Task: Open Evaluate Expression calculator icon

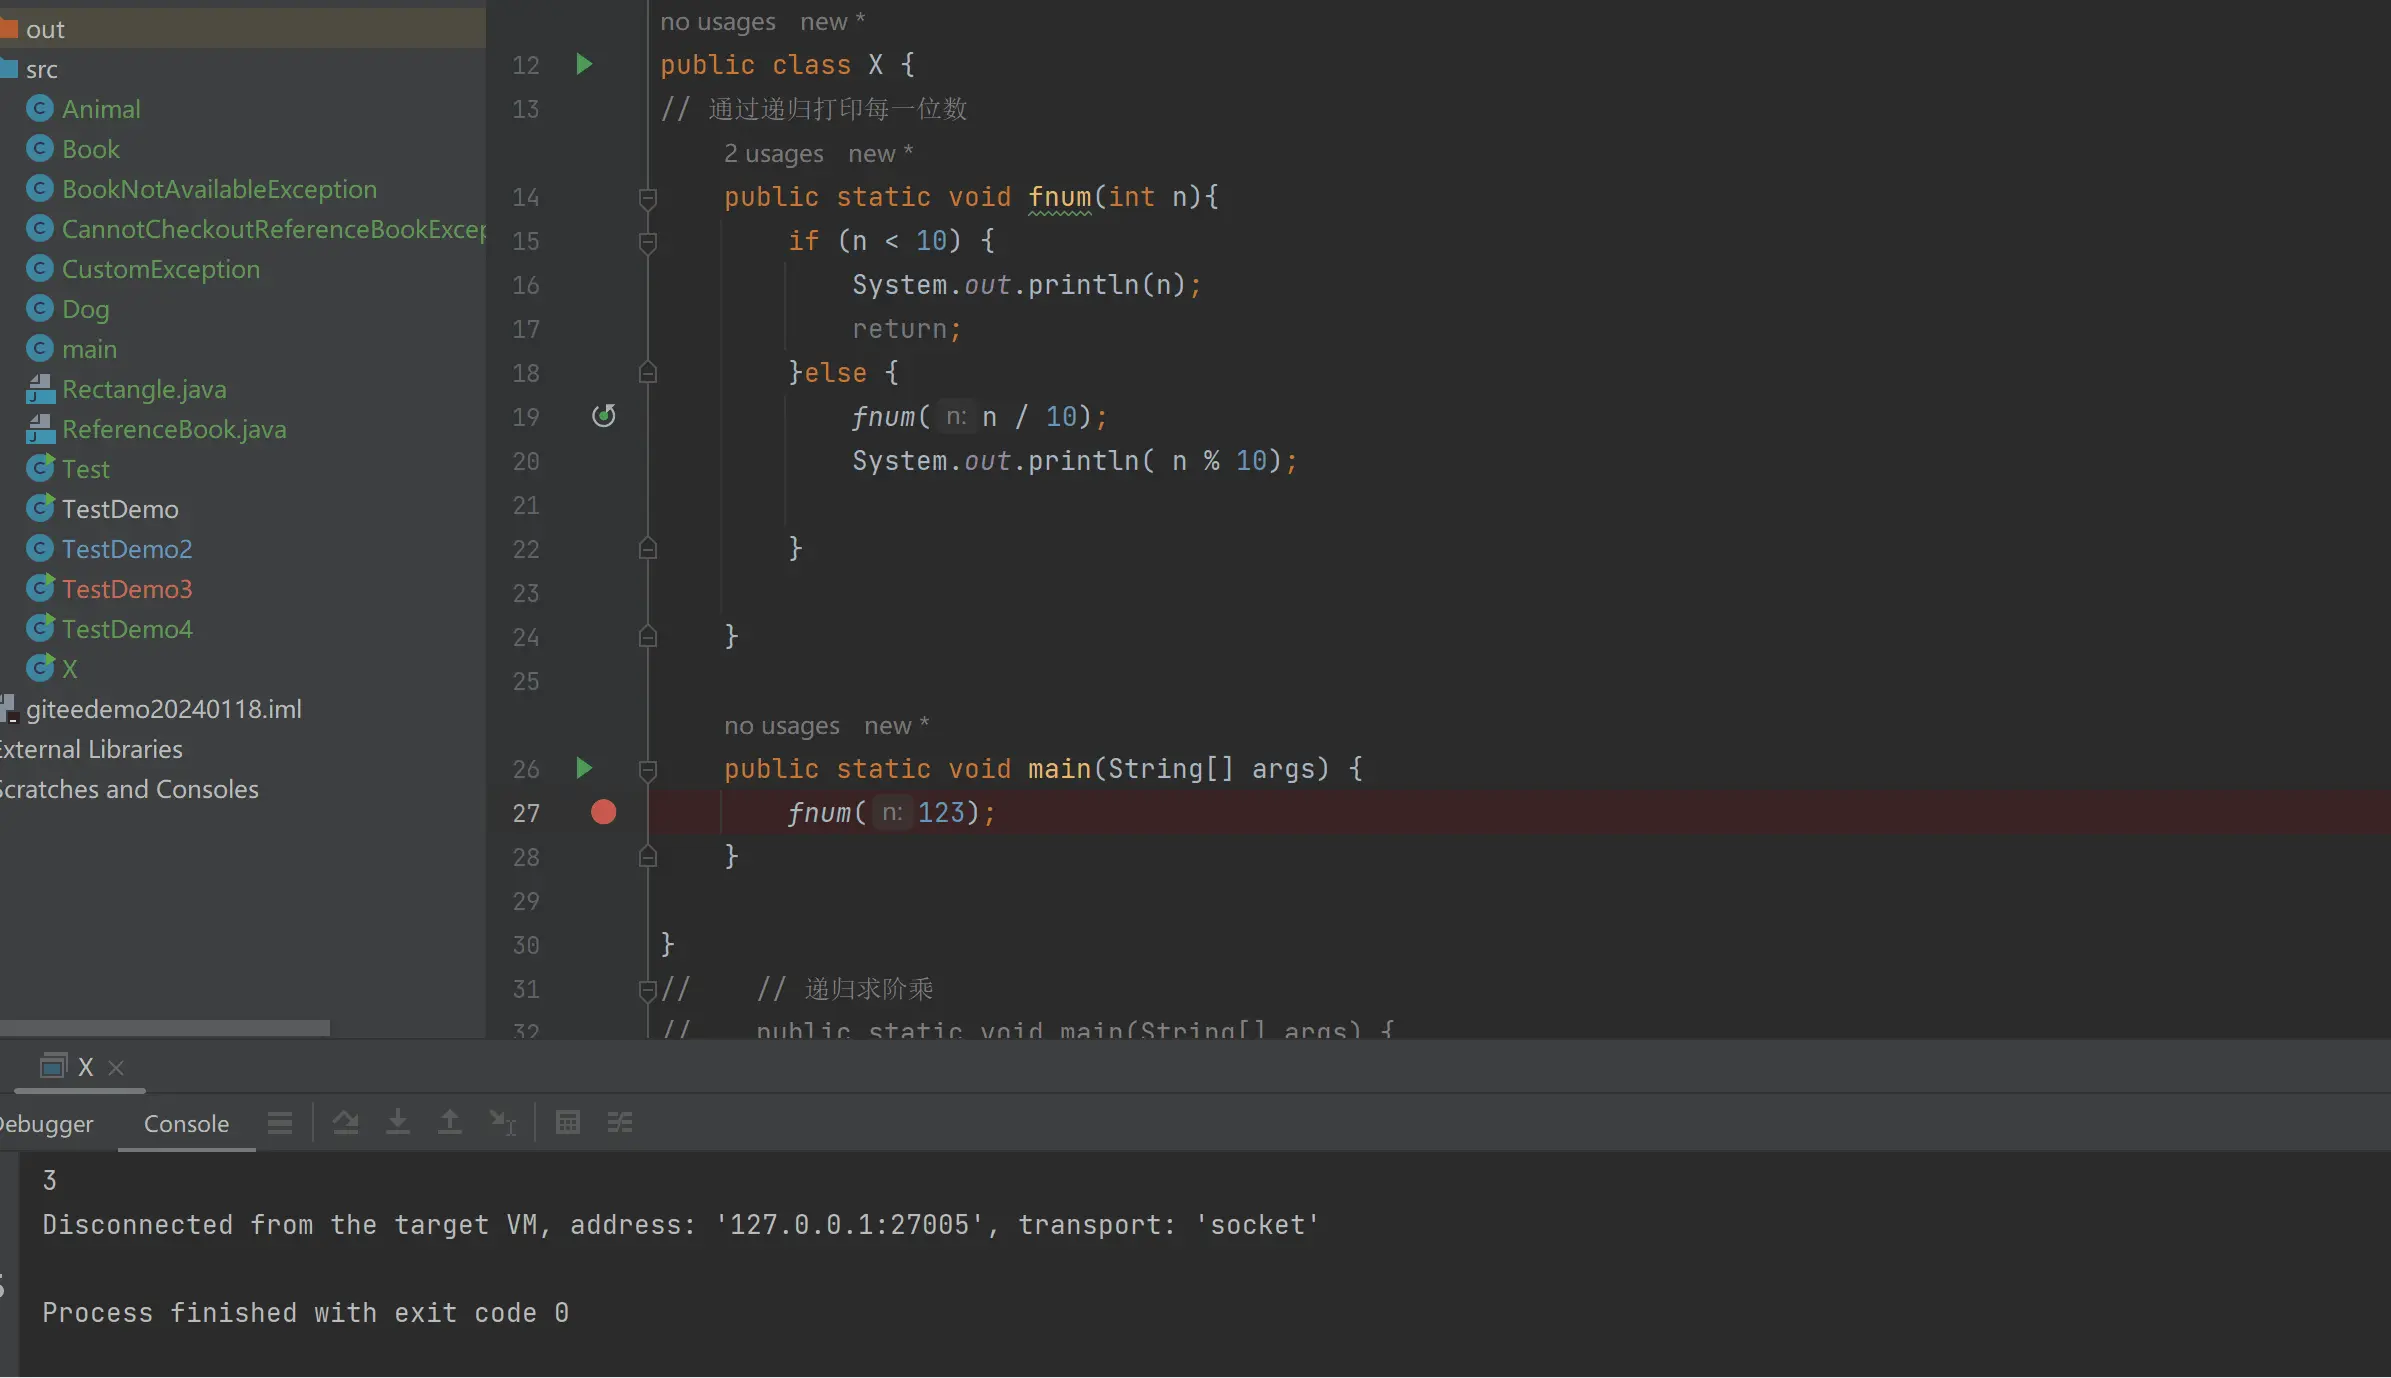Action: coord(568,1123)
